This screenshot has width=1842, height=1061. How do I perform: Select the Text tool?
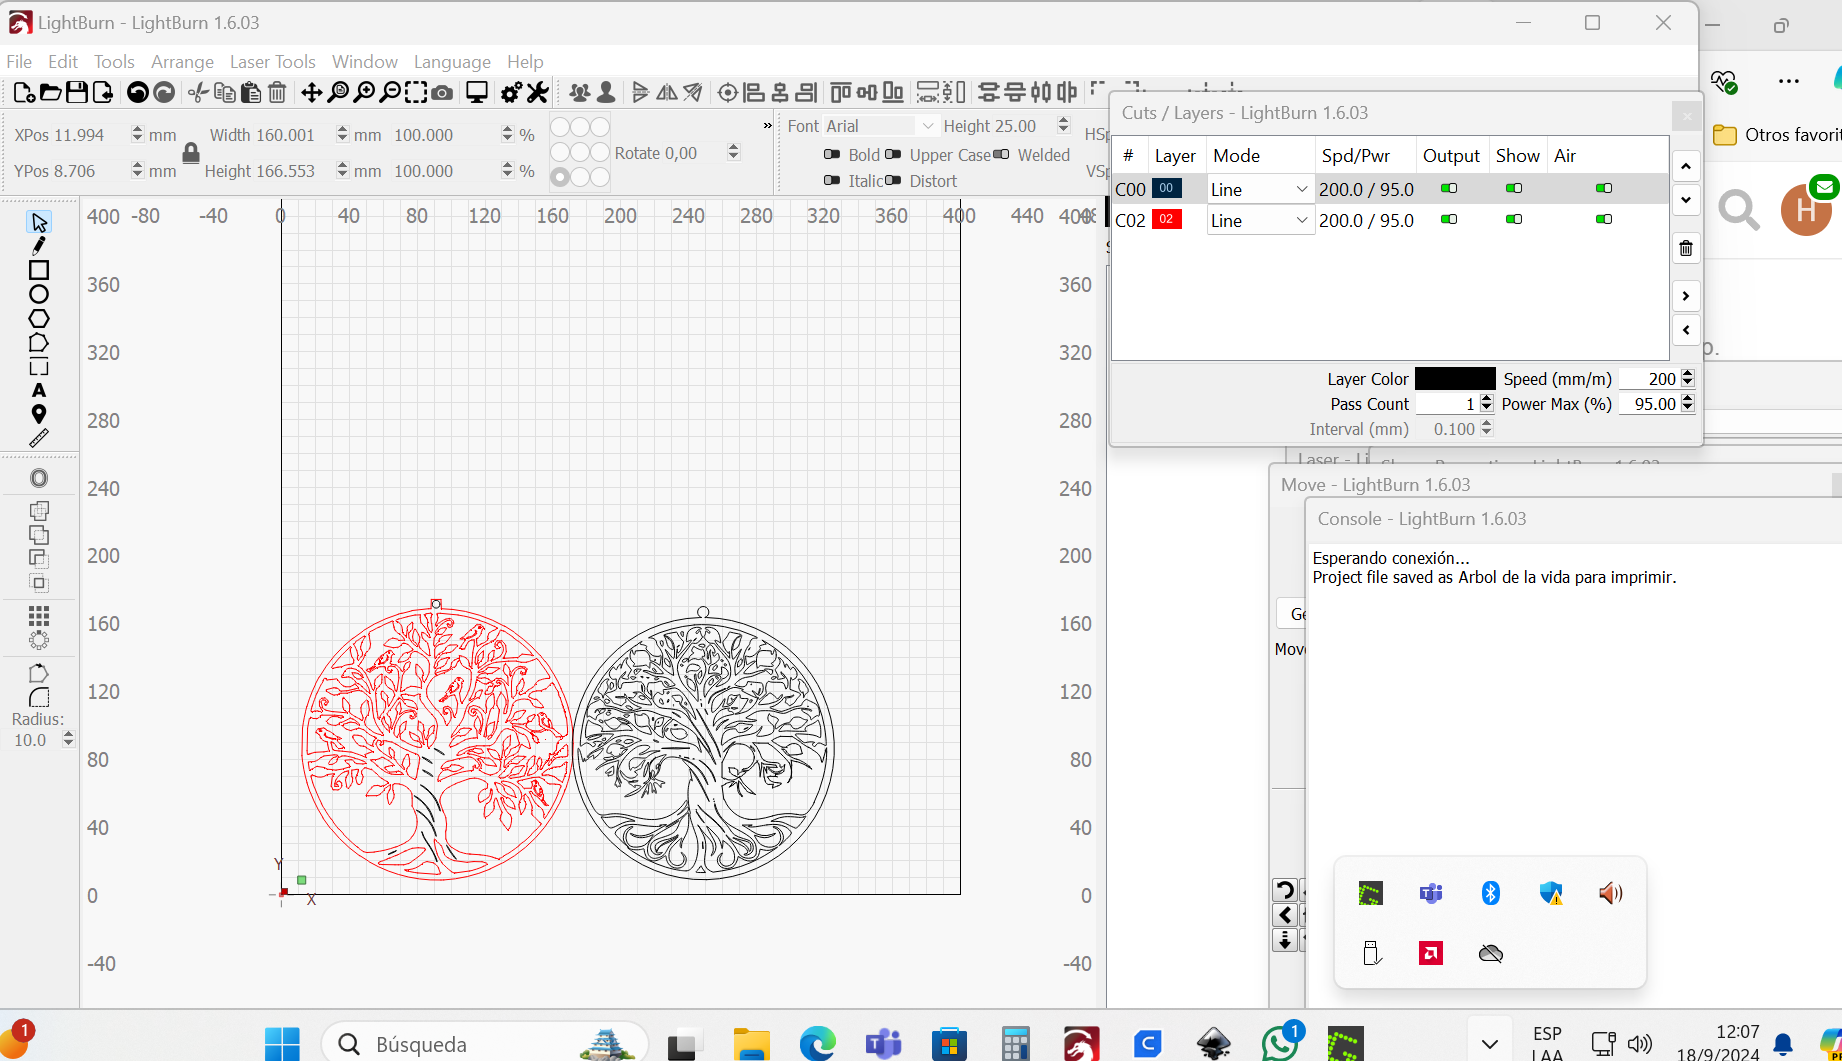pos(40,390)
